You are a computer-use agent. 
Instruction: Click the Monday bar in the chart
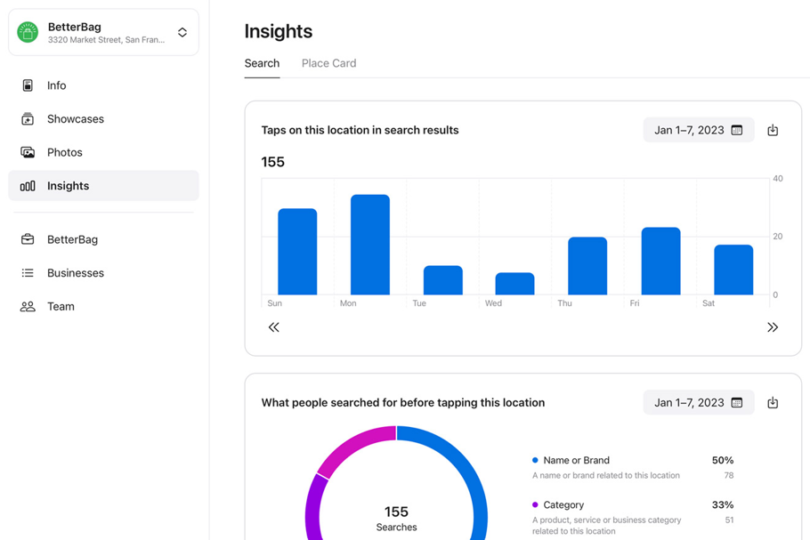tap(370, 245)
